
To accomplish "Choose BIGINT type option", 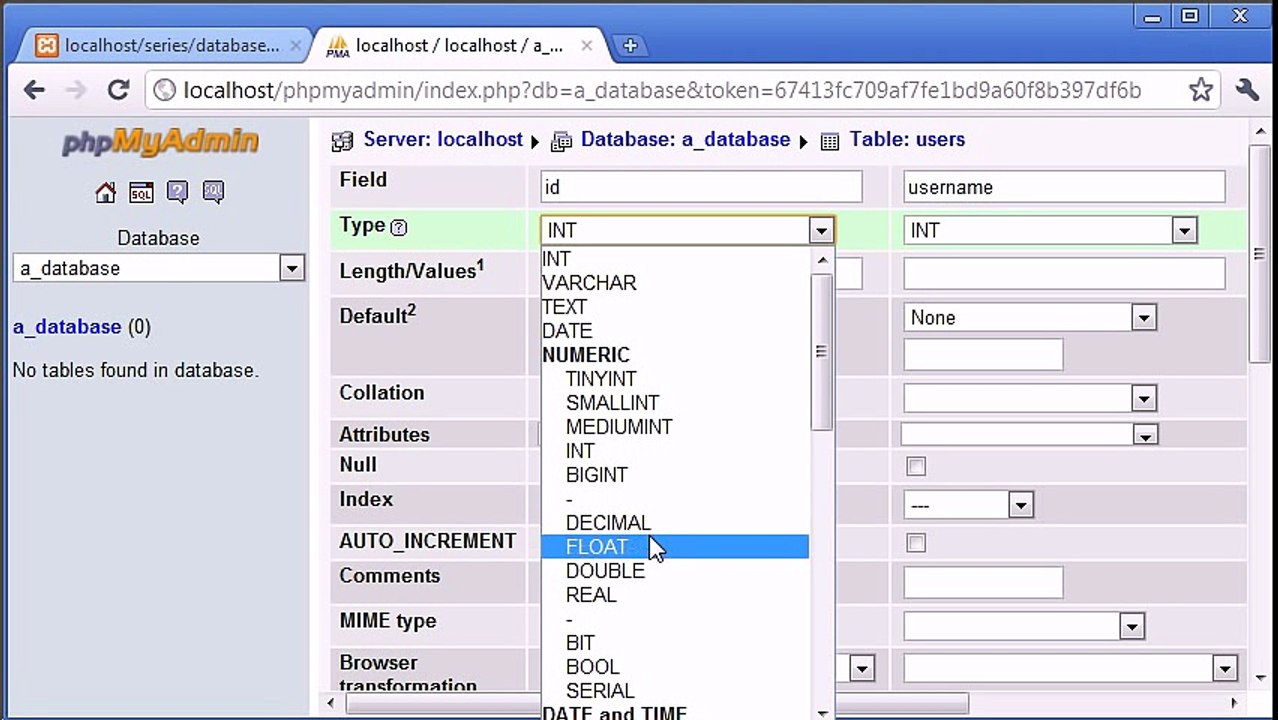I will (x=675, y=475).
